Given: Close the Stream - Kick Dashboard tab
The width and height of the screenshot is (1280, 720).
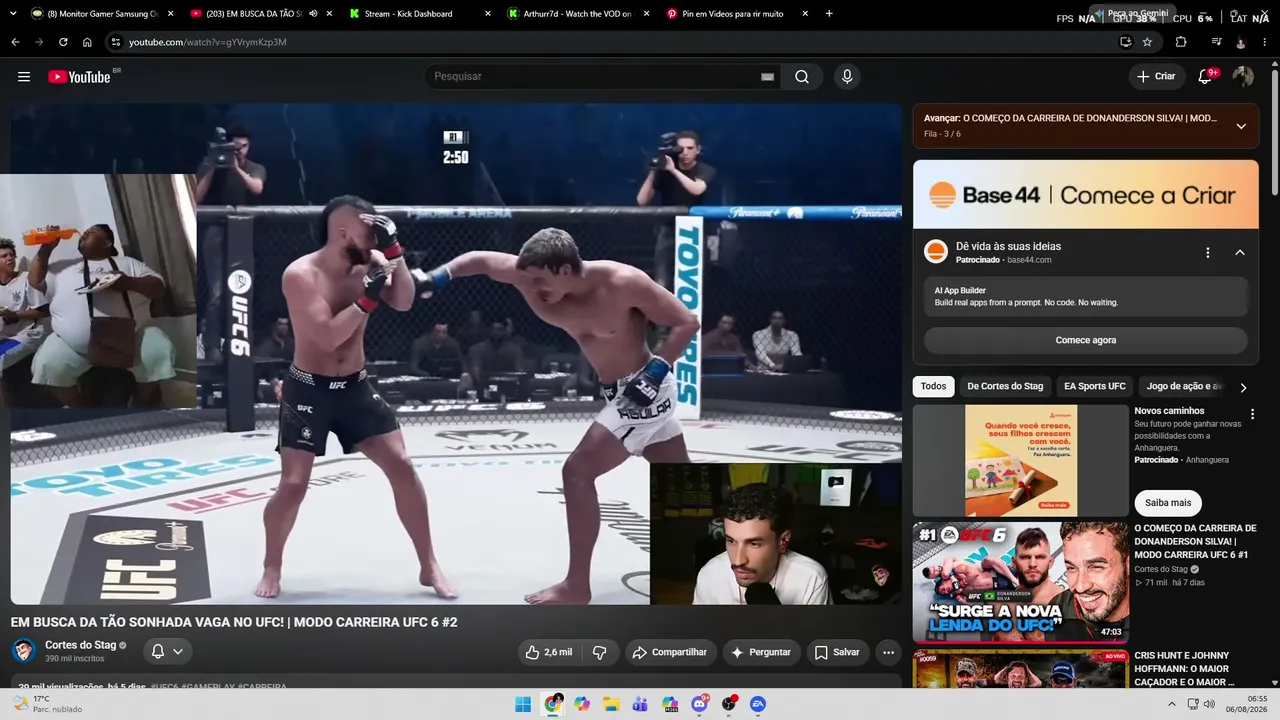Looking at the screenshot, I should click(x=488, y=14).
